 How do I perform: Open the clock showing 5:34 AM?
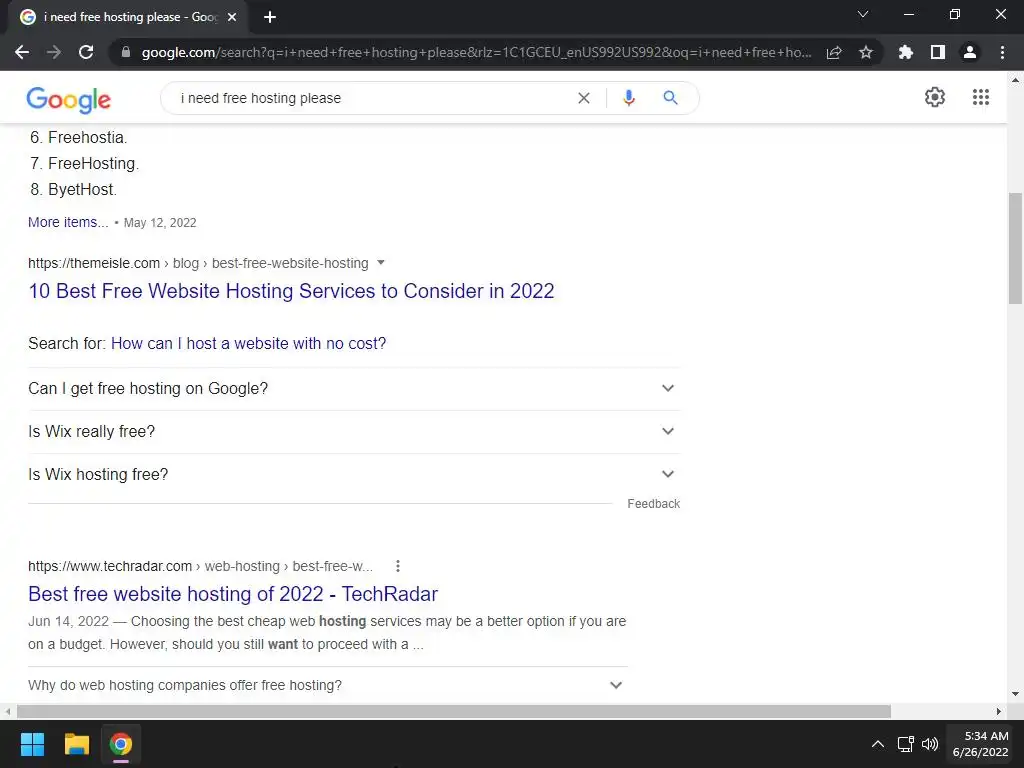(x=980, y=744)
